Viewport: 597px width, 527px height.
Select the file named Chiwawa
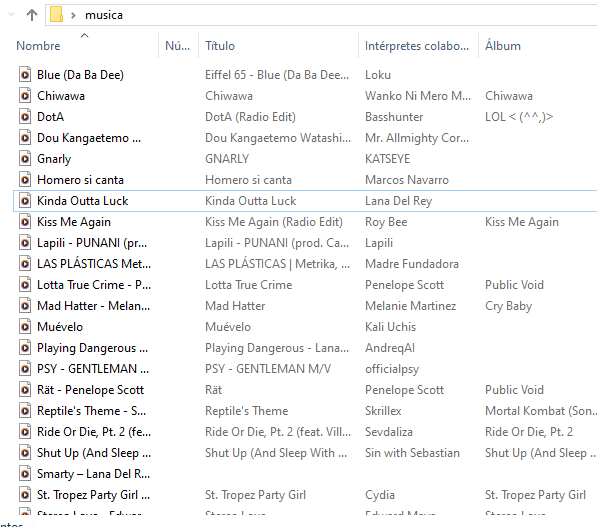click(x=61, y=96)
